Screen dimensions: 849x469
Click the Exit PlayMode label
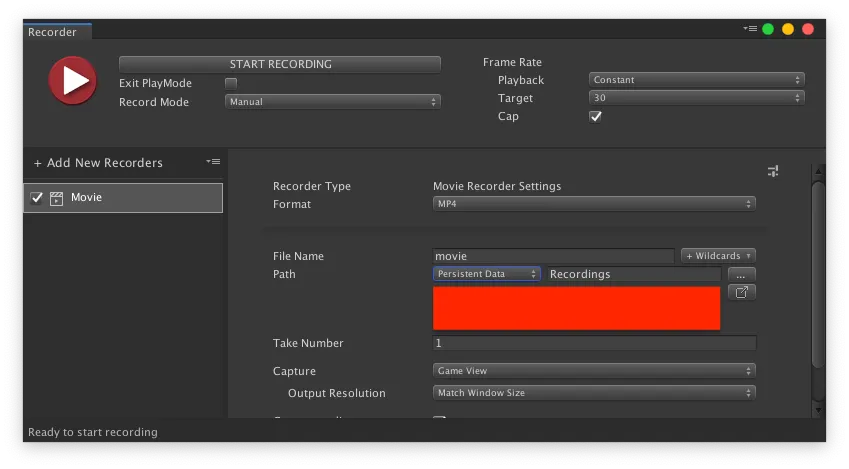155,83
